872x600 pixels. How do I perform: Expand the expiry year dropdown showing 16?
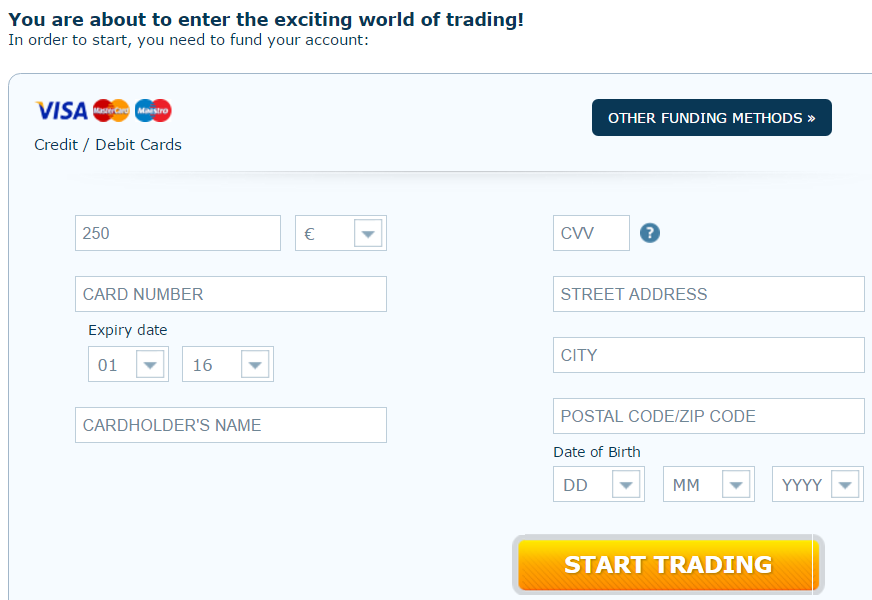coord(228,364)
